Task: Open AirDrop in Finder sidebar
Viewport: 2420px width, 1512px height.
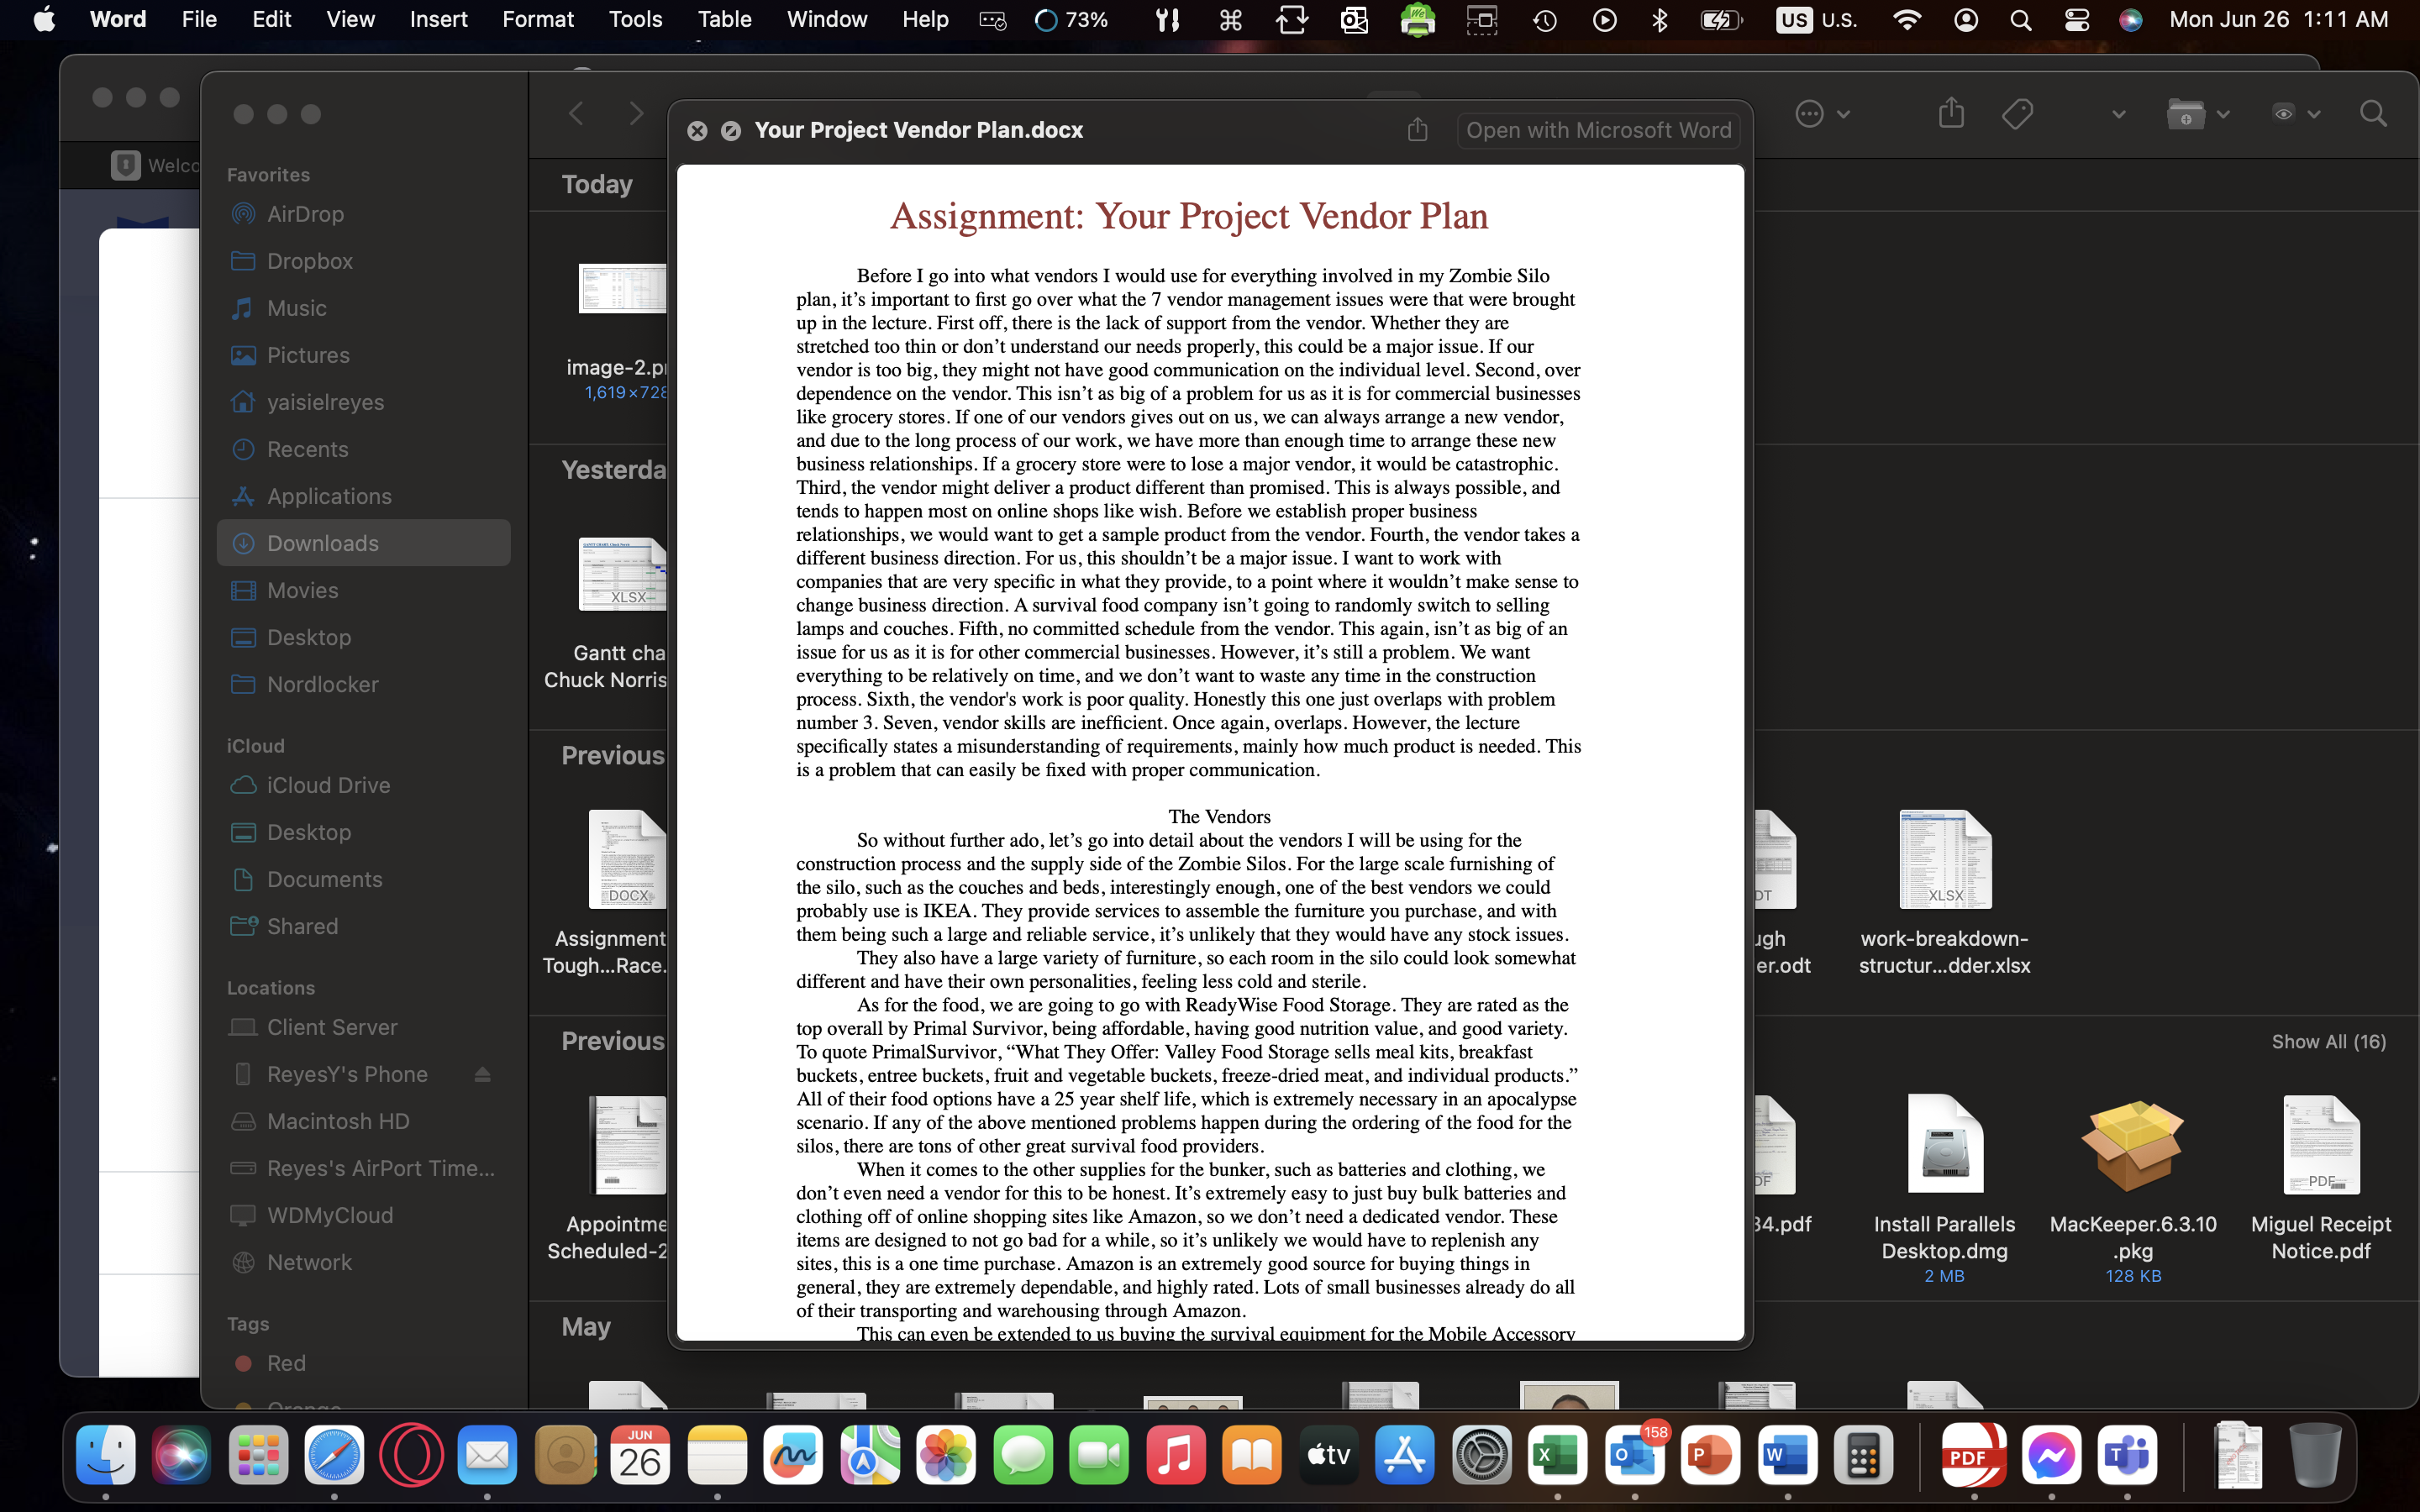Action: tap(305, 214)
